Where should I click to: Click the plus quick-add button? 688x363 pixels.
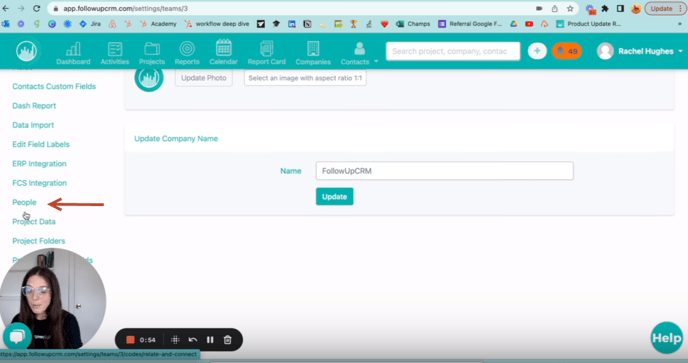(537, 51)
